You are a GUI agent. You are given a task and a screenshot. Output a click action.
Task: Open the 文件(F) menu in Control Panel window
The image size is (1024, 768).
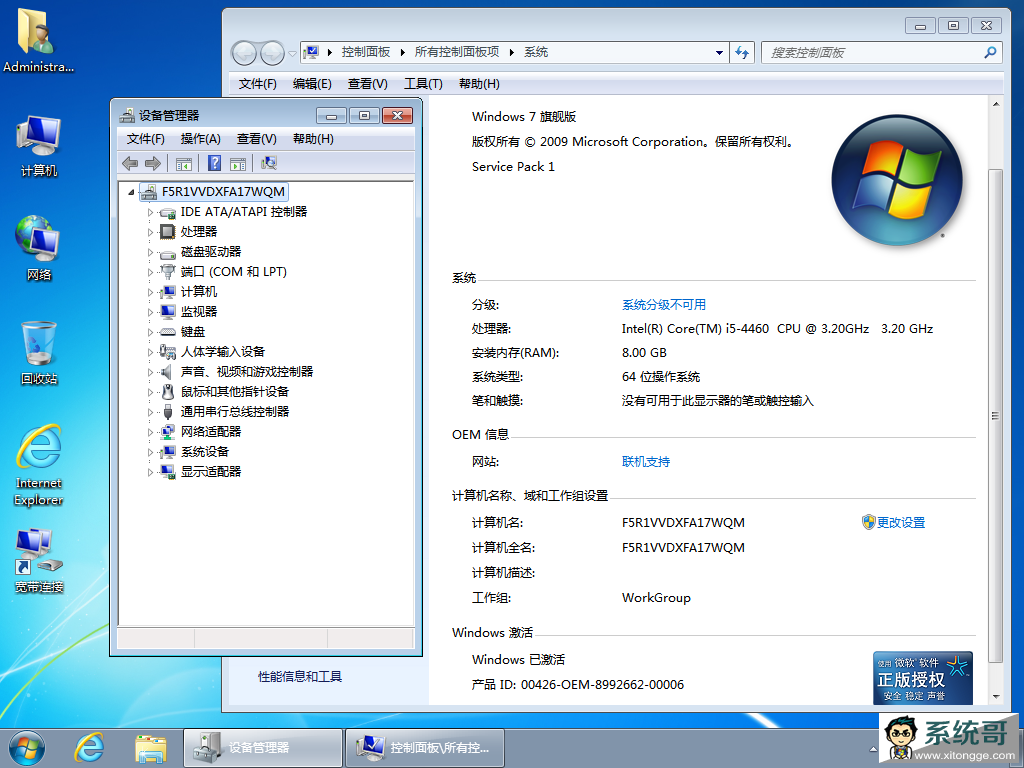pos(257,84)
